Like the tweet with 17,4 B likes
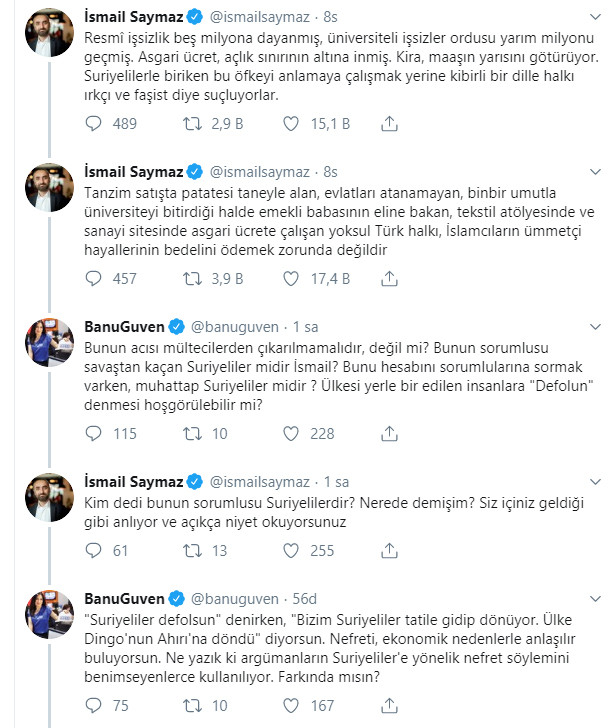This screenshot has width=612, height=728. tap(291, 279)
